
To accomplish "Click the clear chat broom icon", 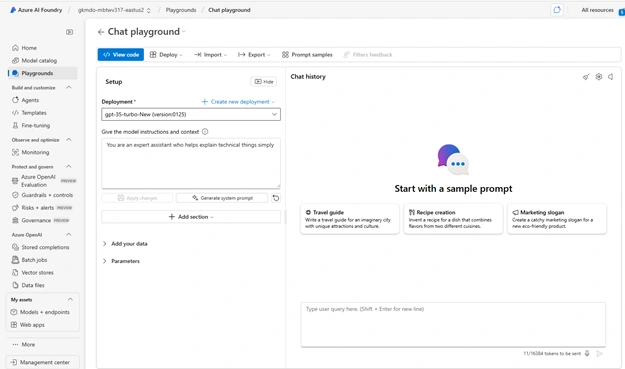I will pos(586,77).
